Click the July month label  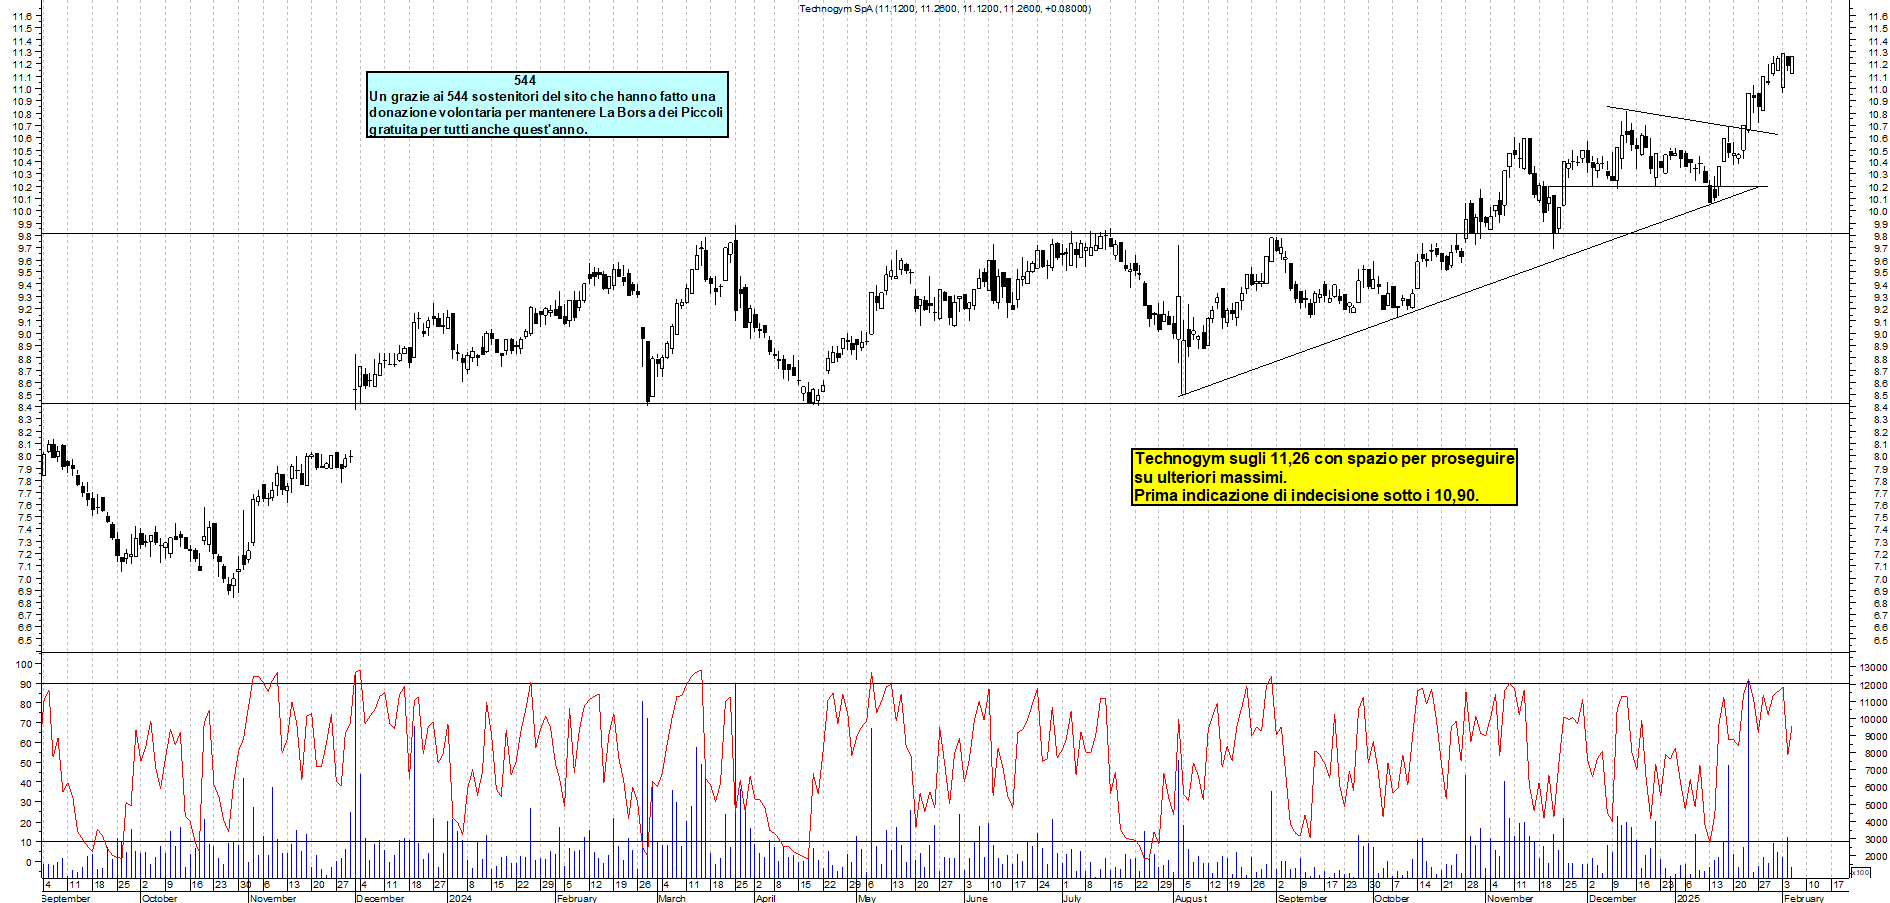point(1071,898)
